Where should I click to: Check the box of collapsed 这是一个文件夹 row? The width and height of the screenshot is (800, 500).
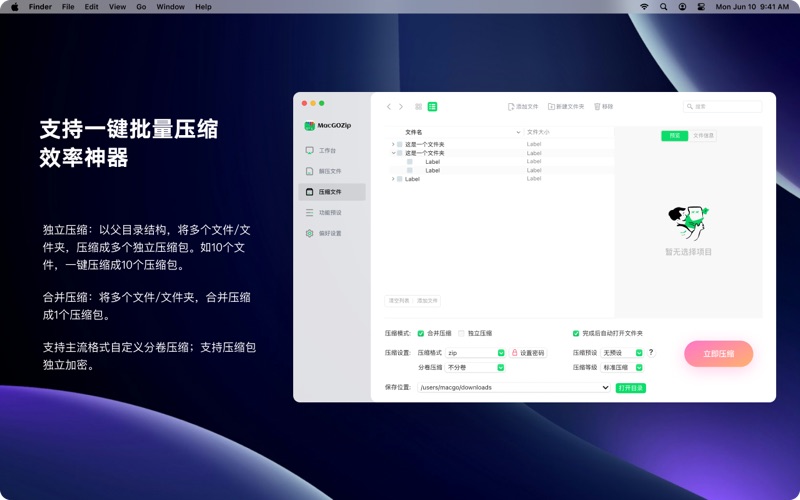point(399,144)
